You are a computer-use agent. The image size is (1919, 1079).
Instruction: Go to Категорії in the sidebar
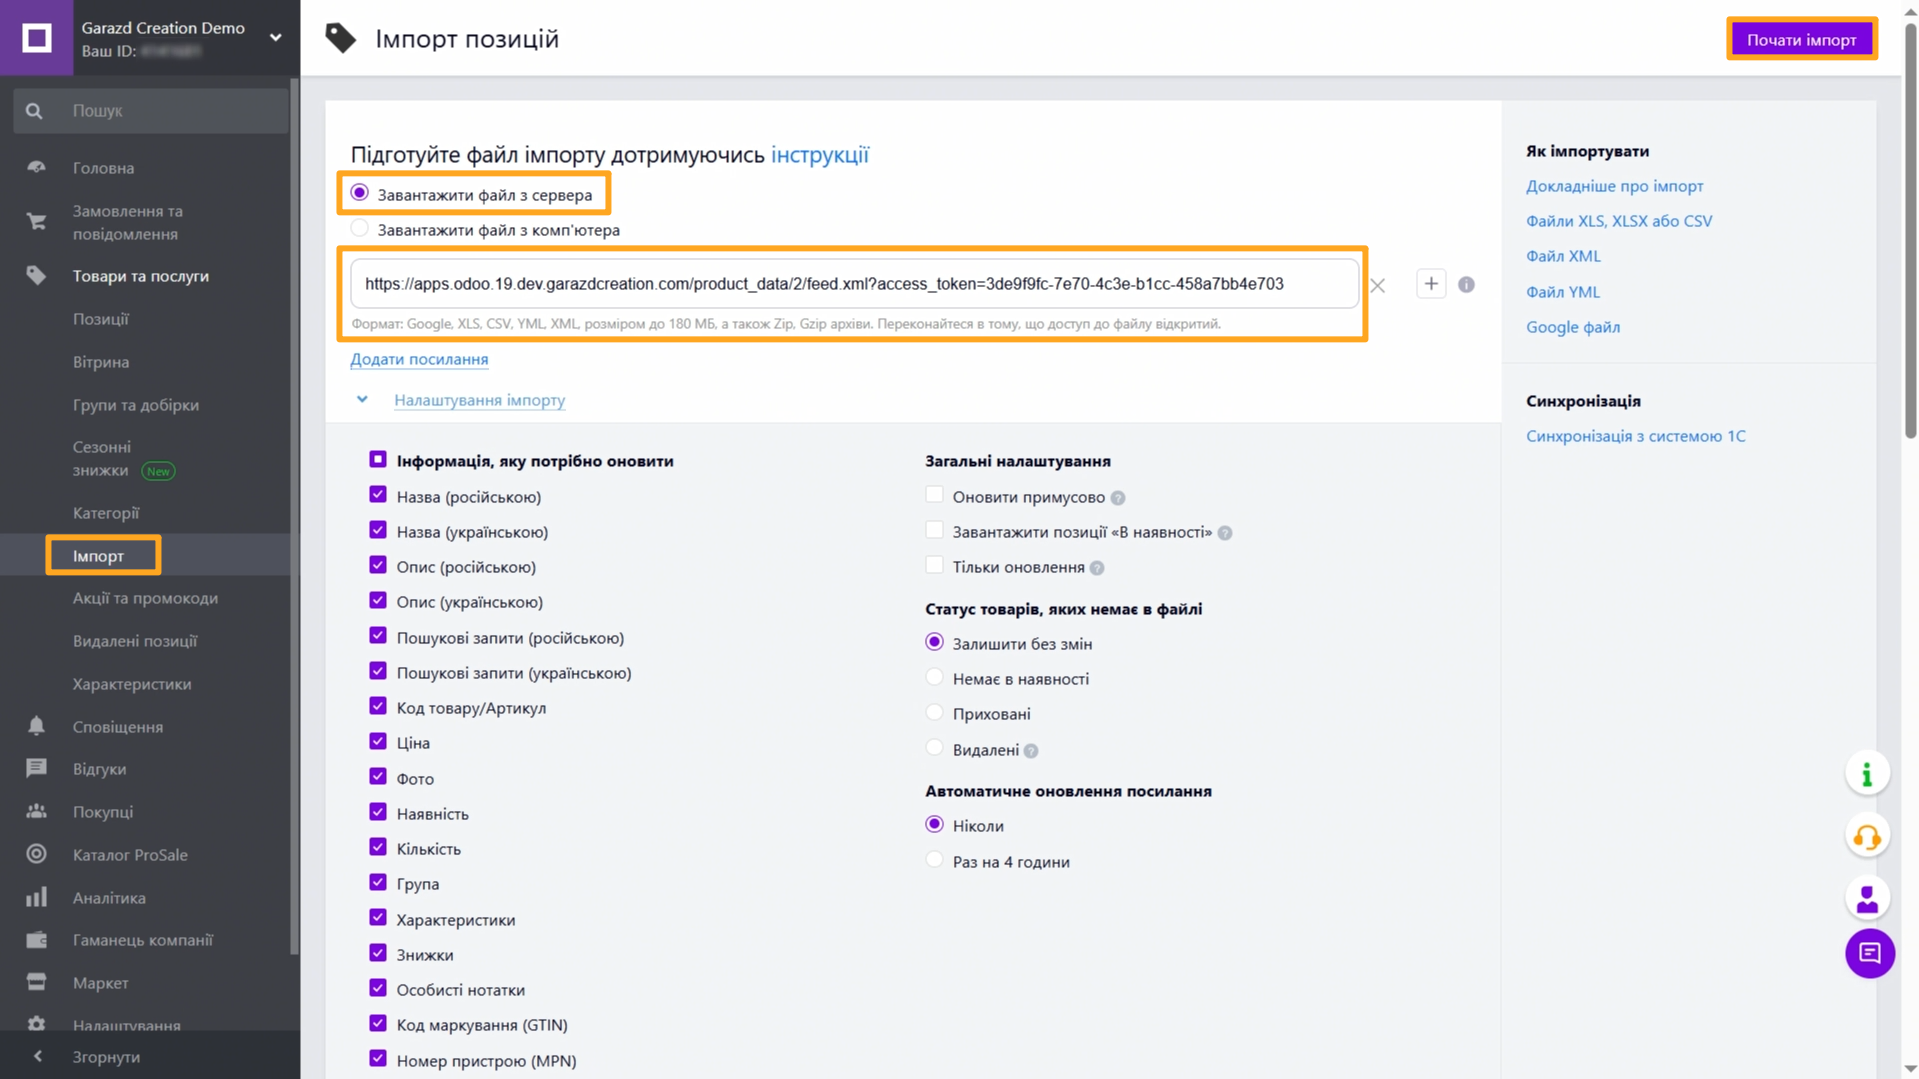click(106, 513)
